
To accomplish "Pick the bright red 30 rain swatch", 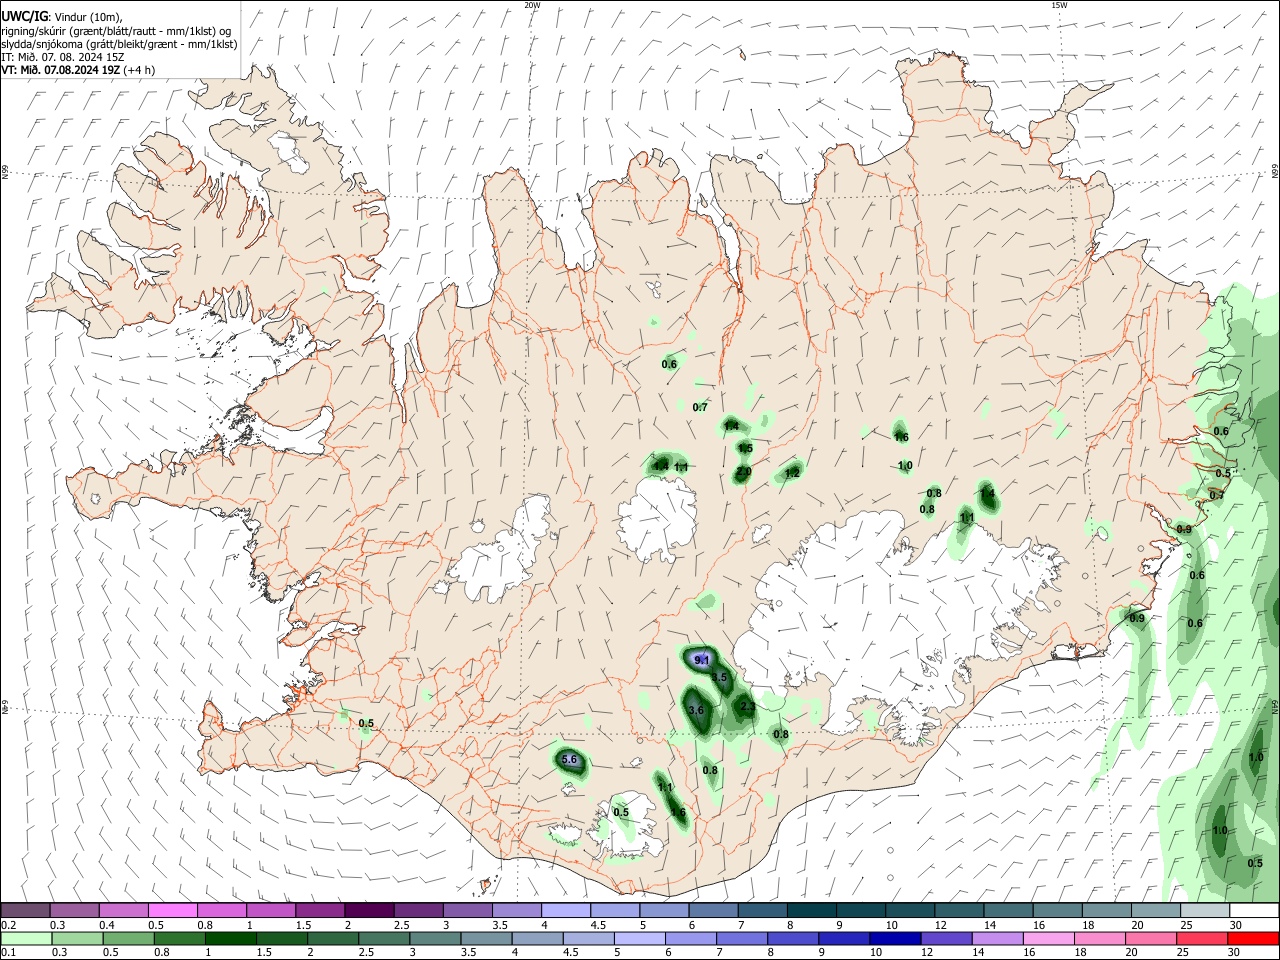I will click(x=1253, y=939).
